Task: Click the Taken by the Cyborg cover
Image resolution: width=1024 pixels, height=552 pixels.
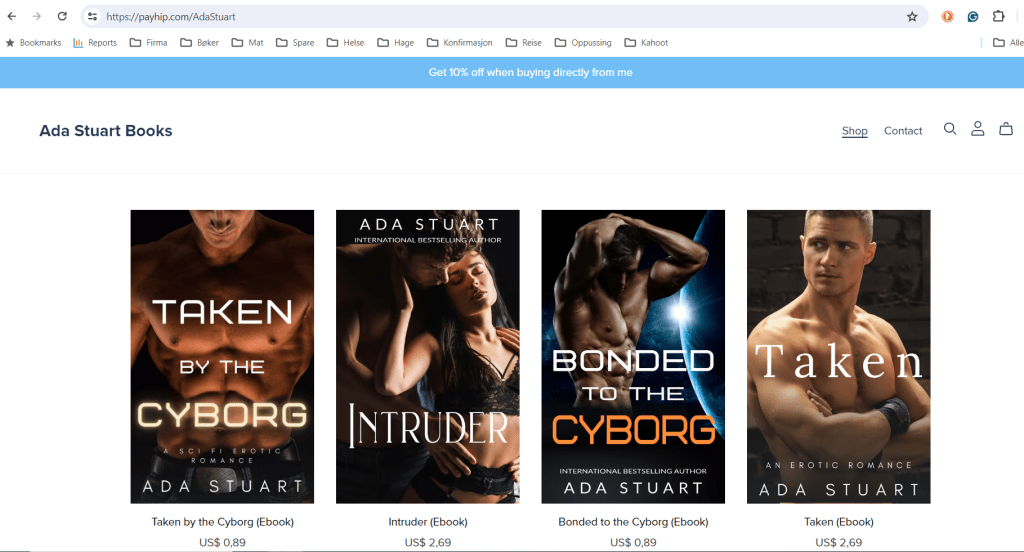Action: pyautogui.click(x=222, y=356)
